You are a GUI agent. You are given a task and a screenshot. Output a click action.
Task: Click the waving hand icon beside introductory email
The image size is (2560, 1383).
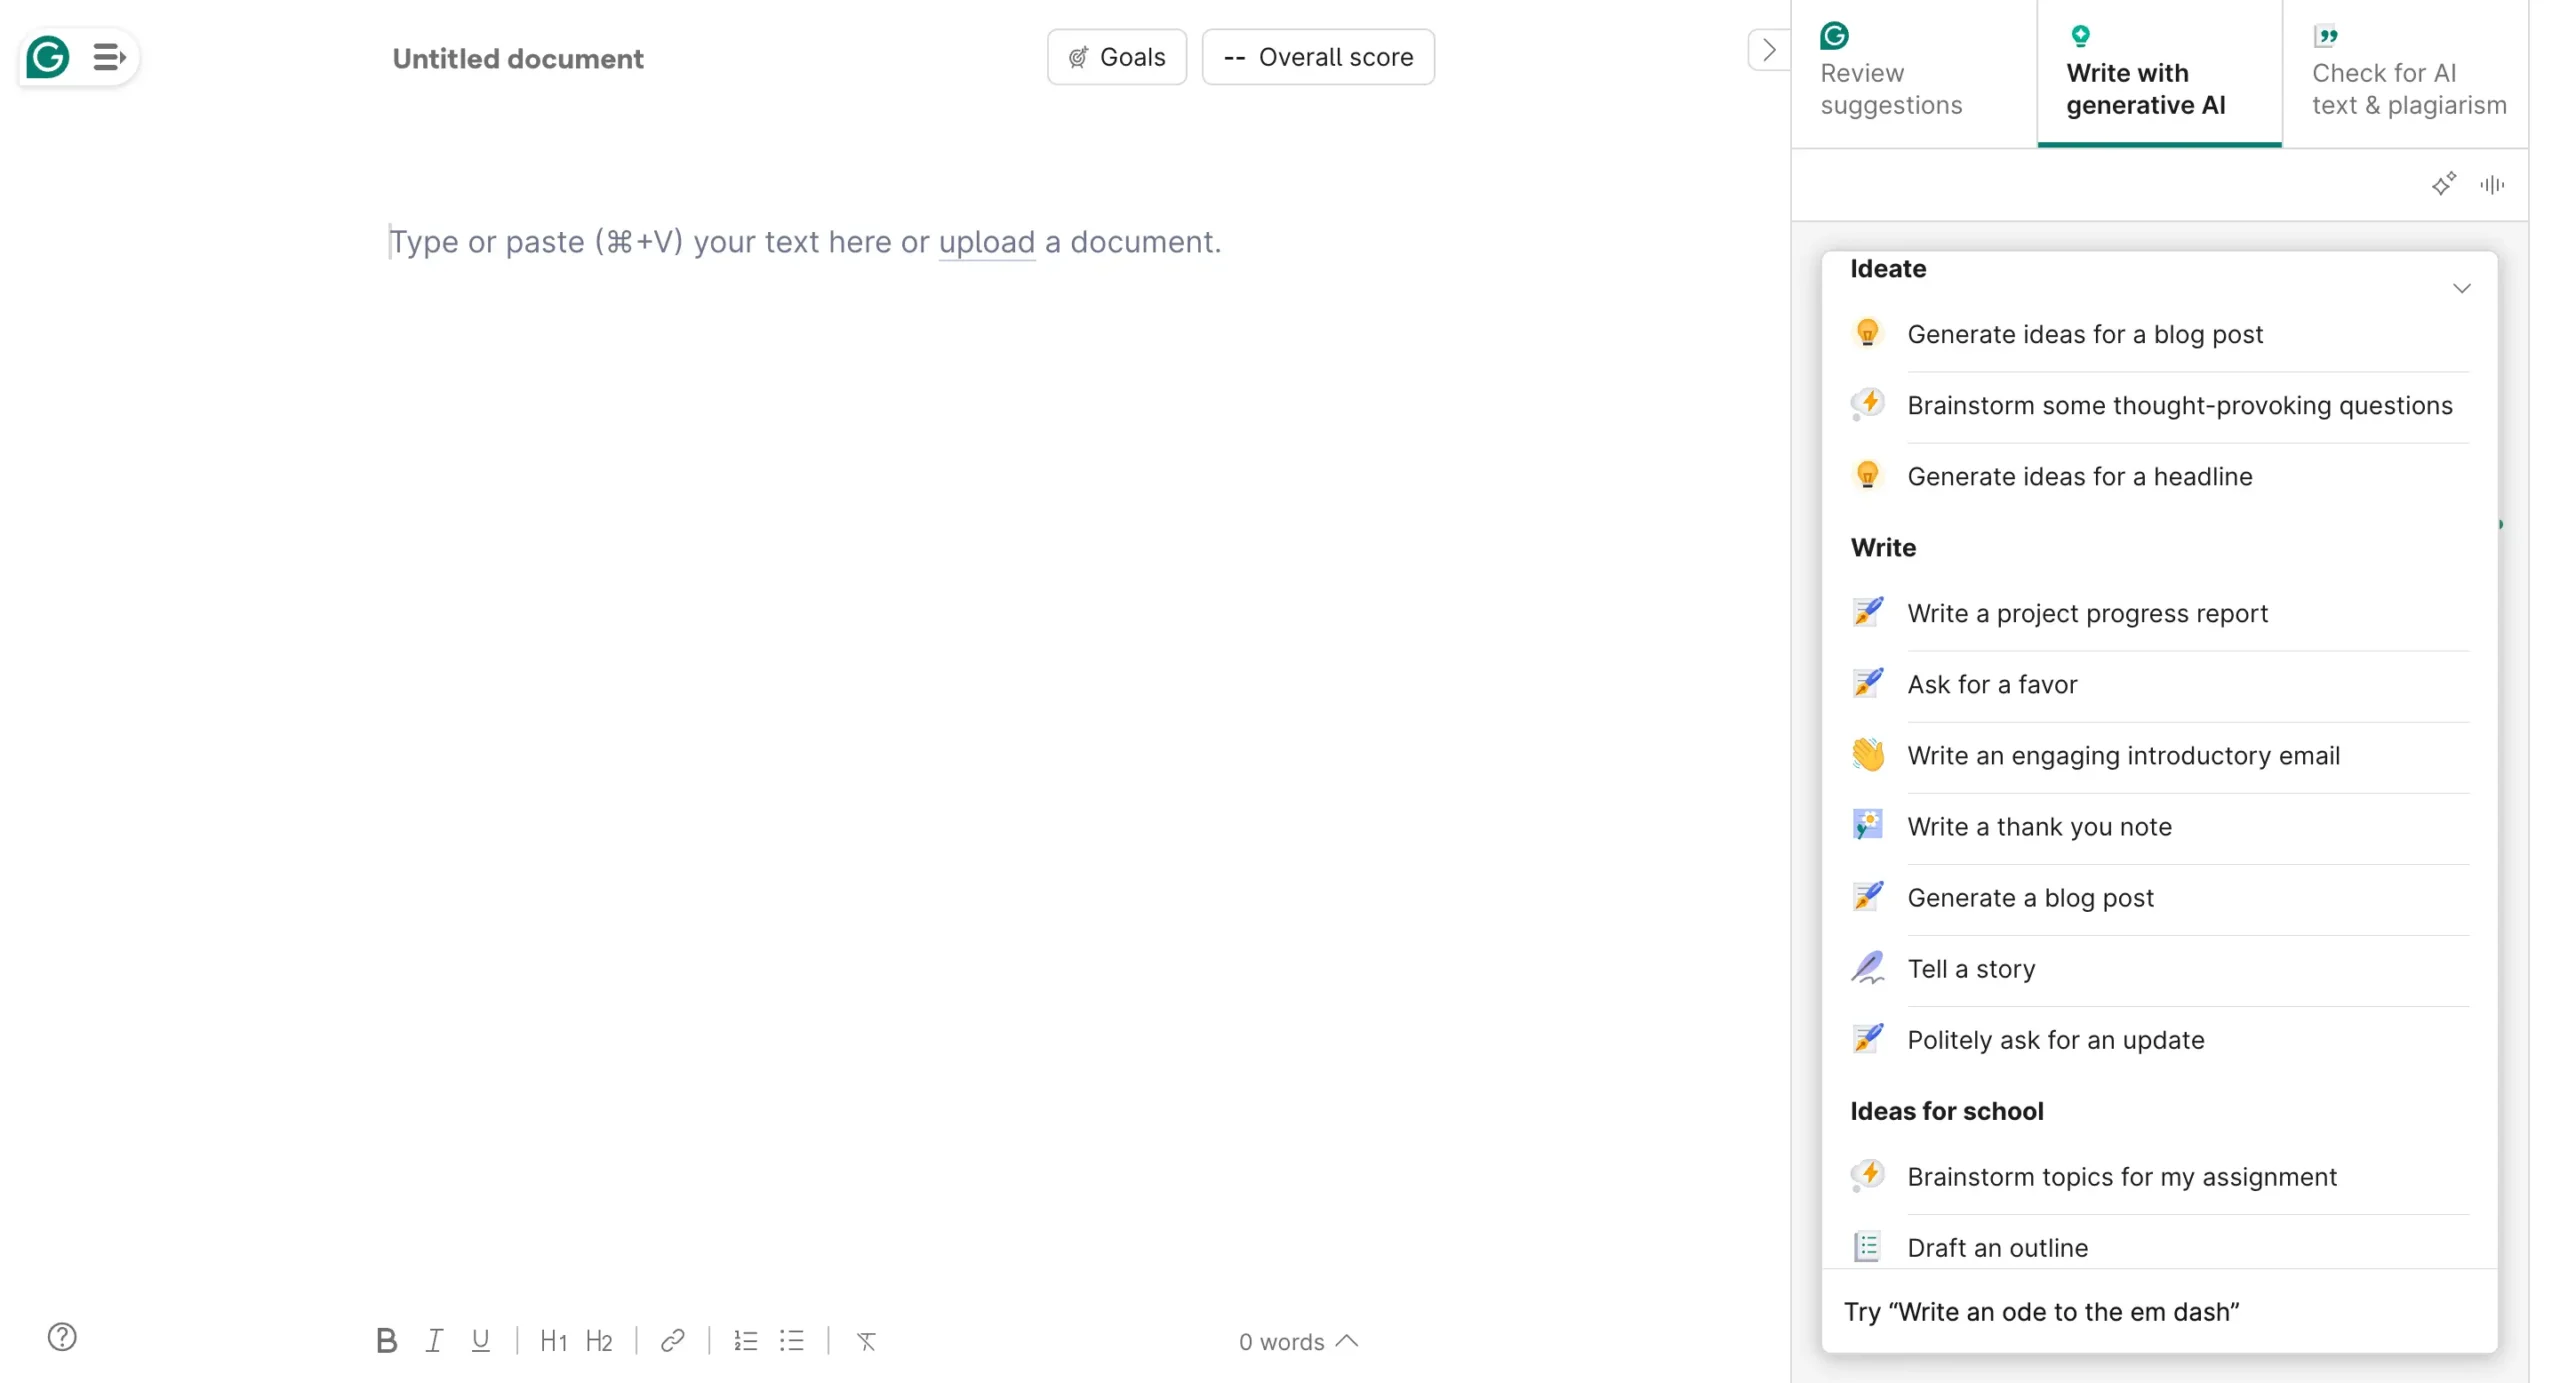pos(1866,754)
